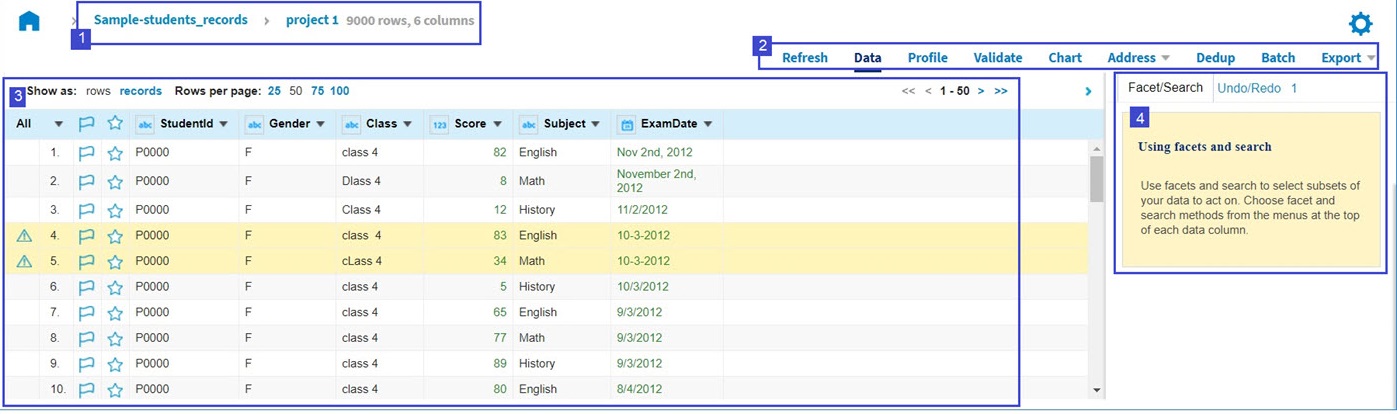Screen dimensions: 1397x414
Task: Switch the view to show as records
Action: (140, 91)
